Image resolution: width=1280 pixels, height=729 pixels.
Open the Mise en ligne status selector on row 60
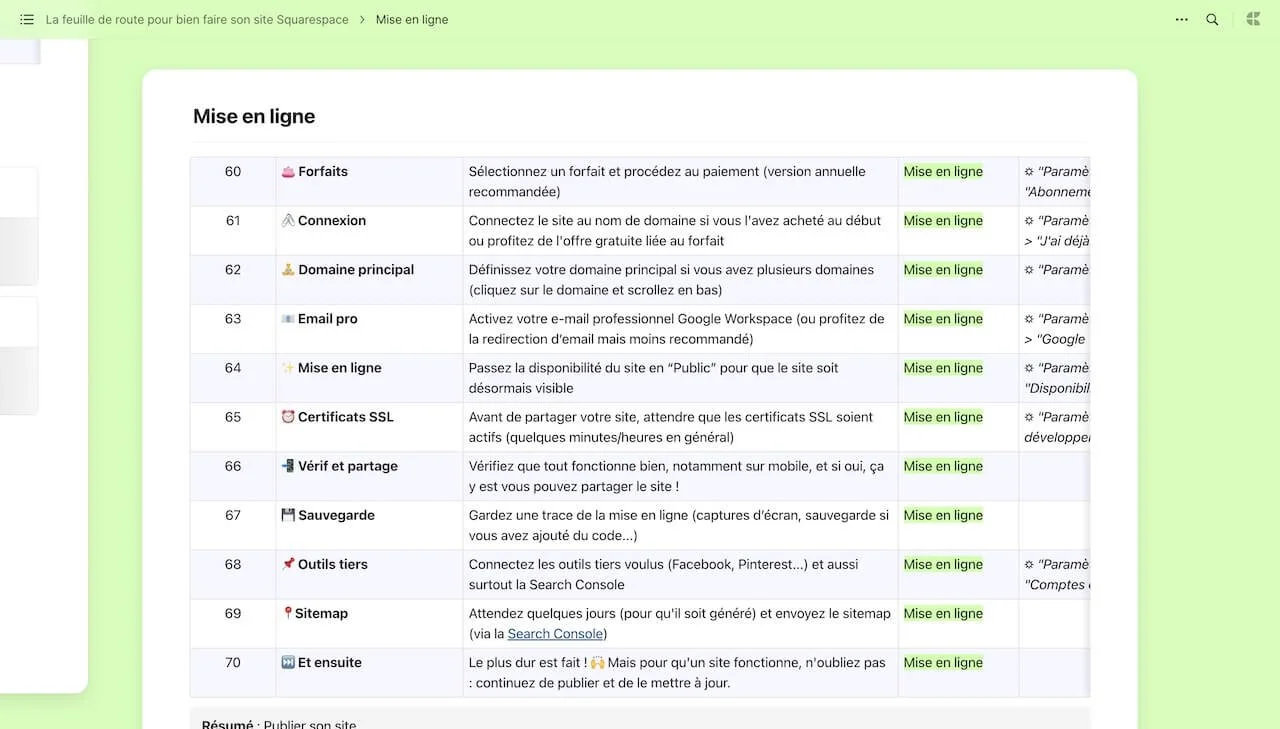point(941,171)
